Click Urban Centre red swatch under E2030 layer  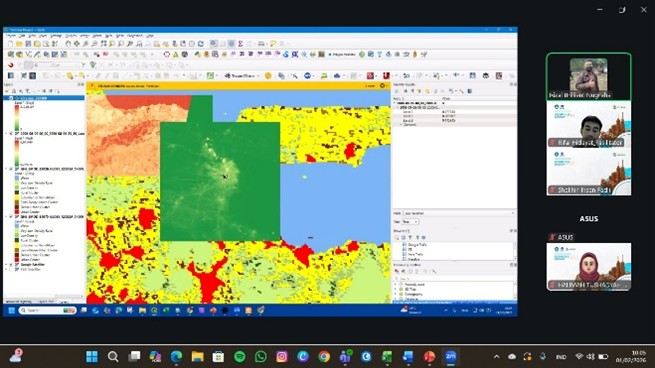click(x=17, y=212)
